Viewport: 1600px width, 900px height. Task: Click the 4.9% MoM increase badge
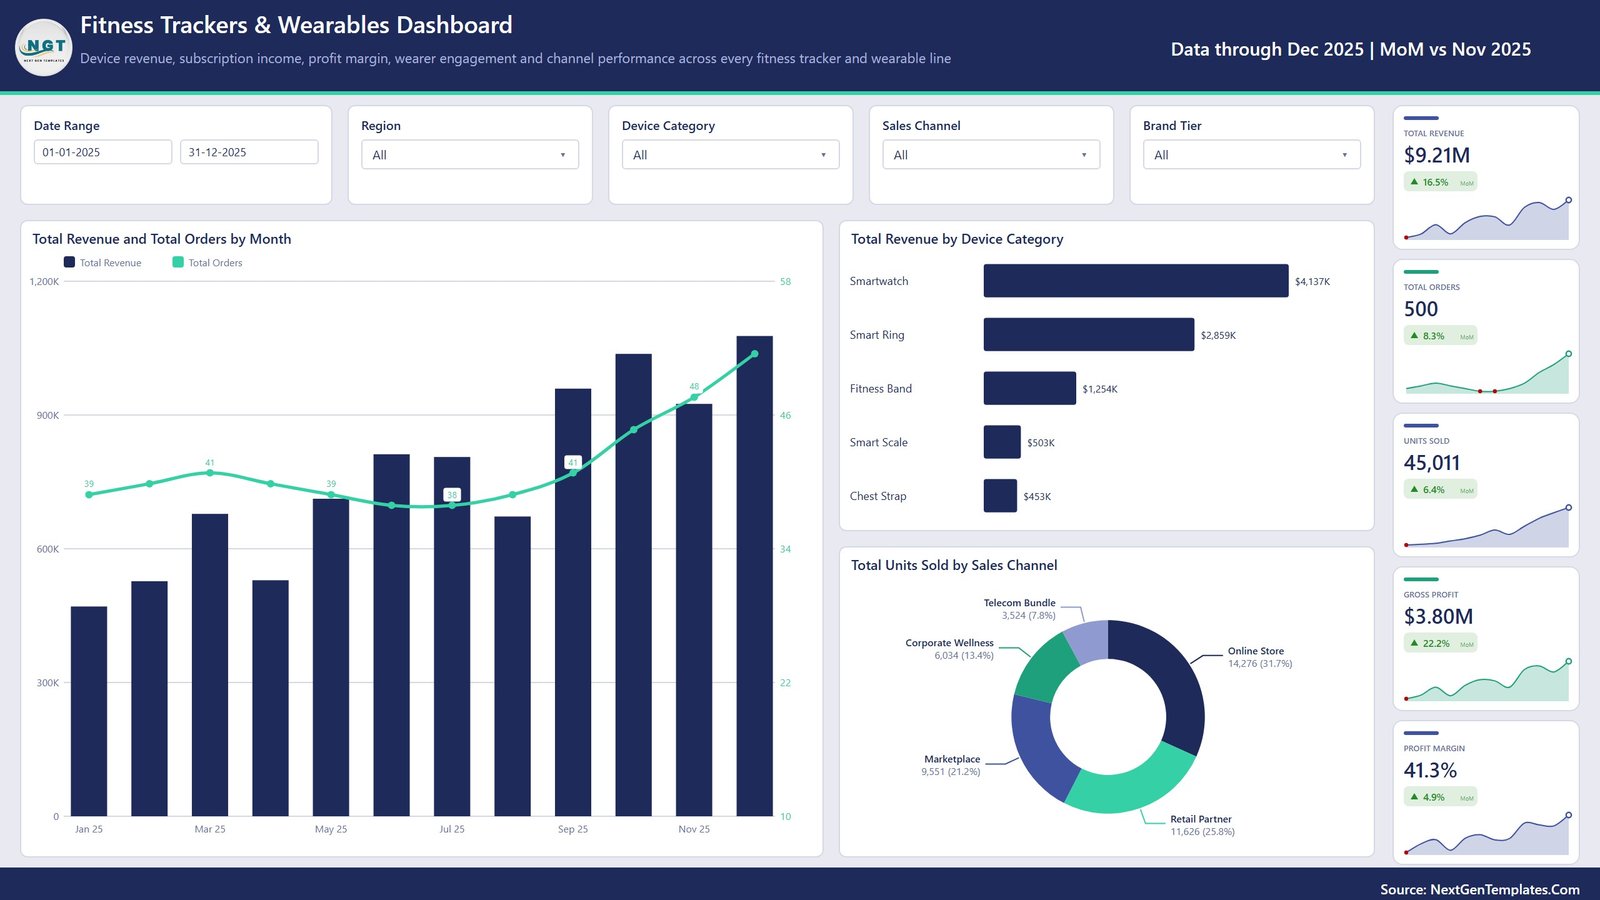pyautogui.click(x=1441, y=797)
